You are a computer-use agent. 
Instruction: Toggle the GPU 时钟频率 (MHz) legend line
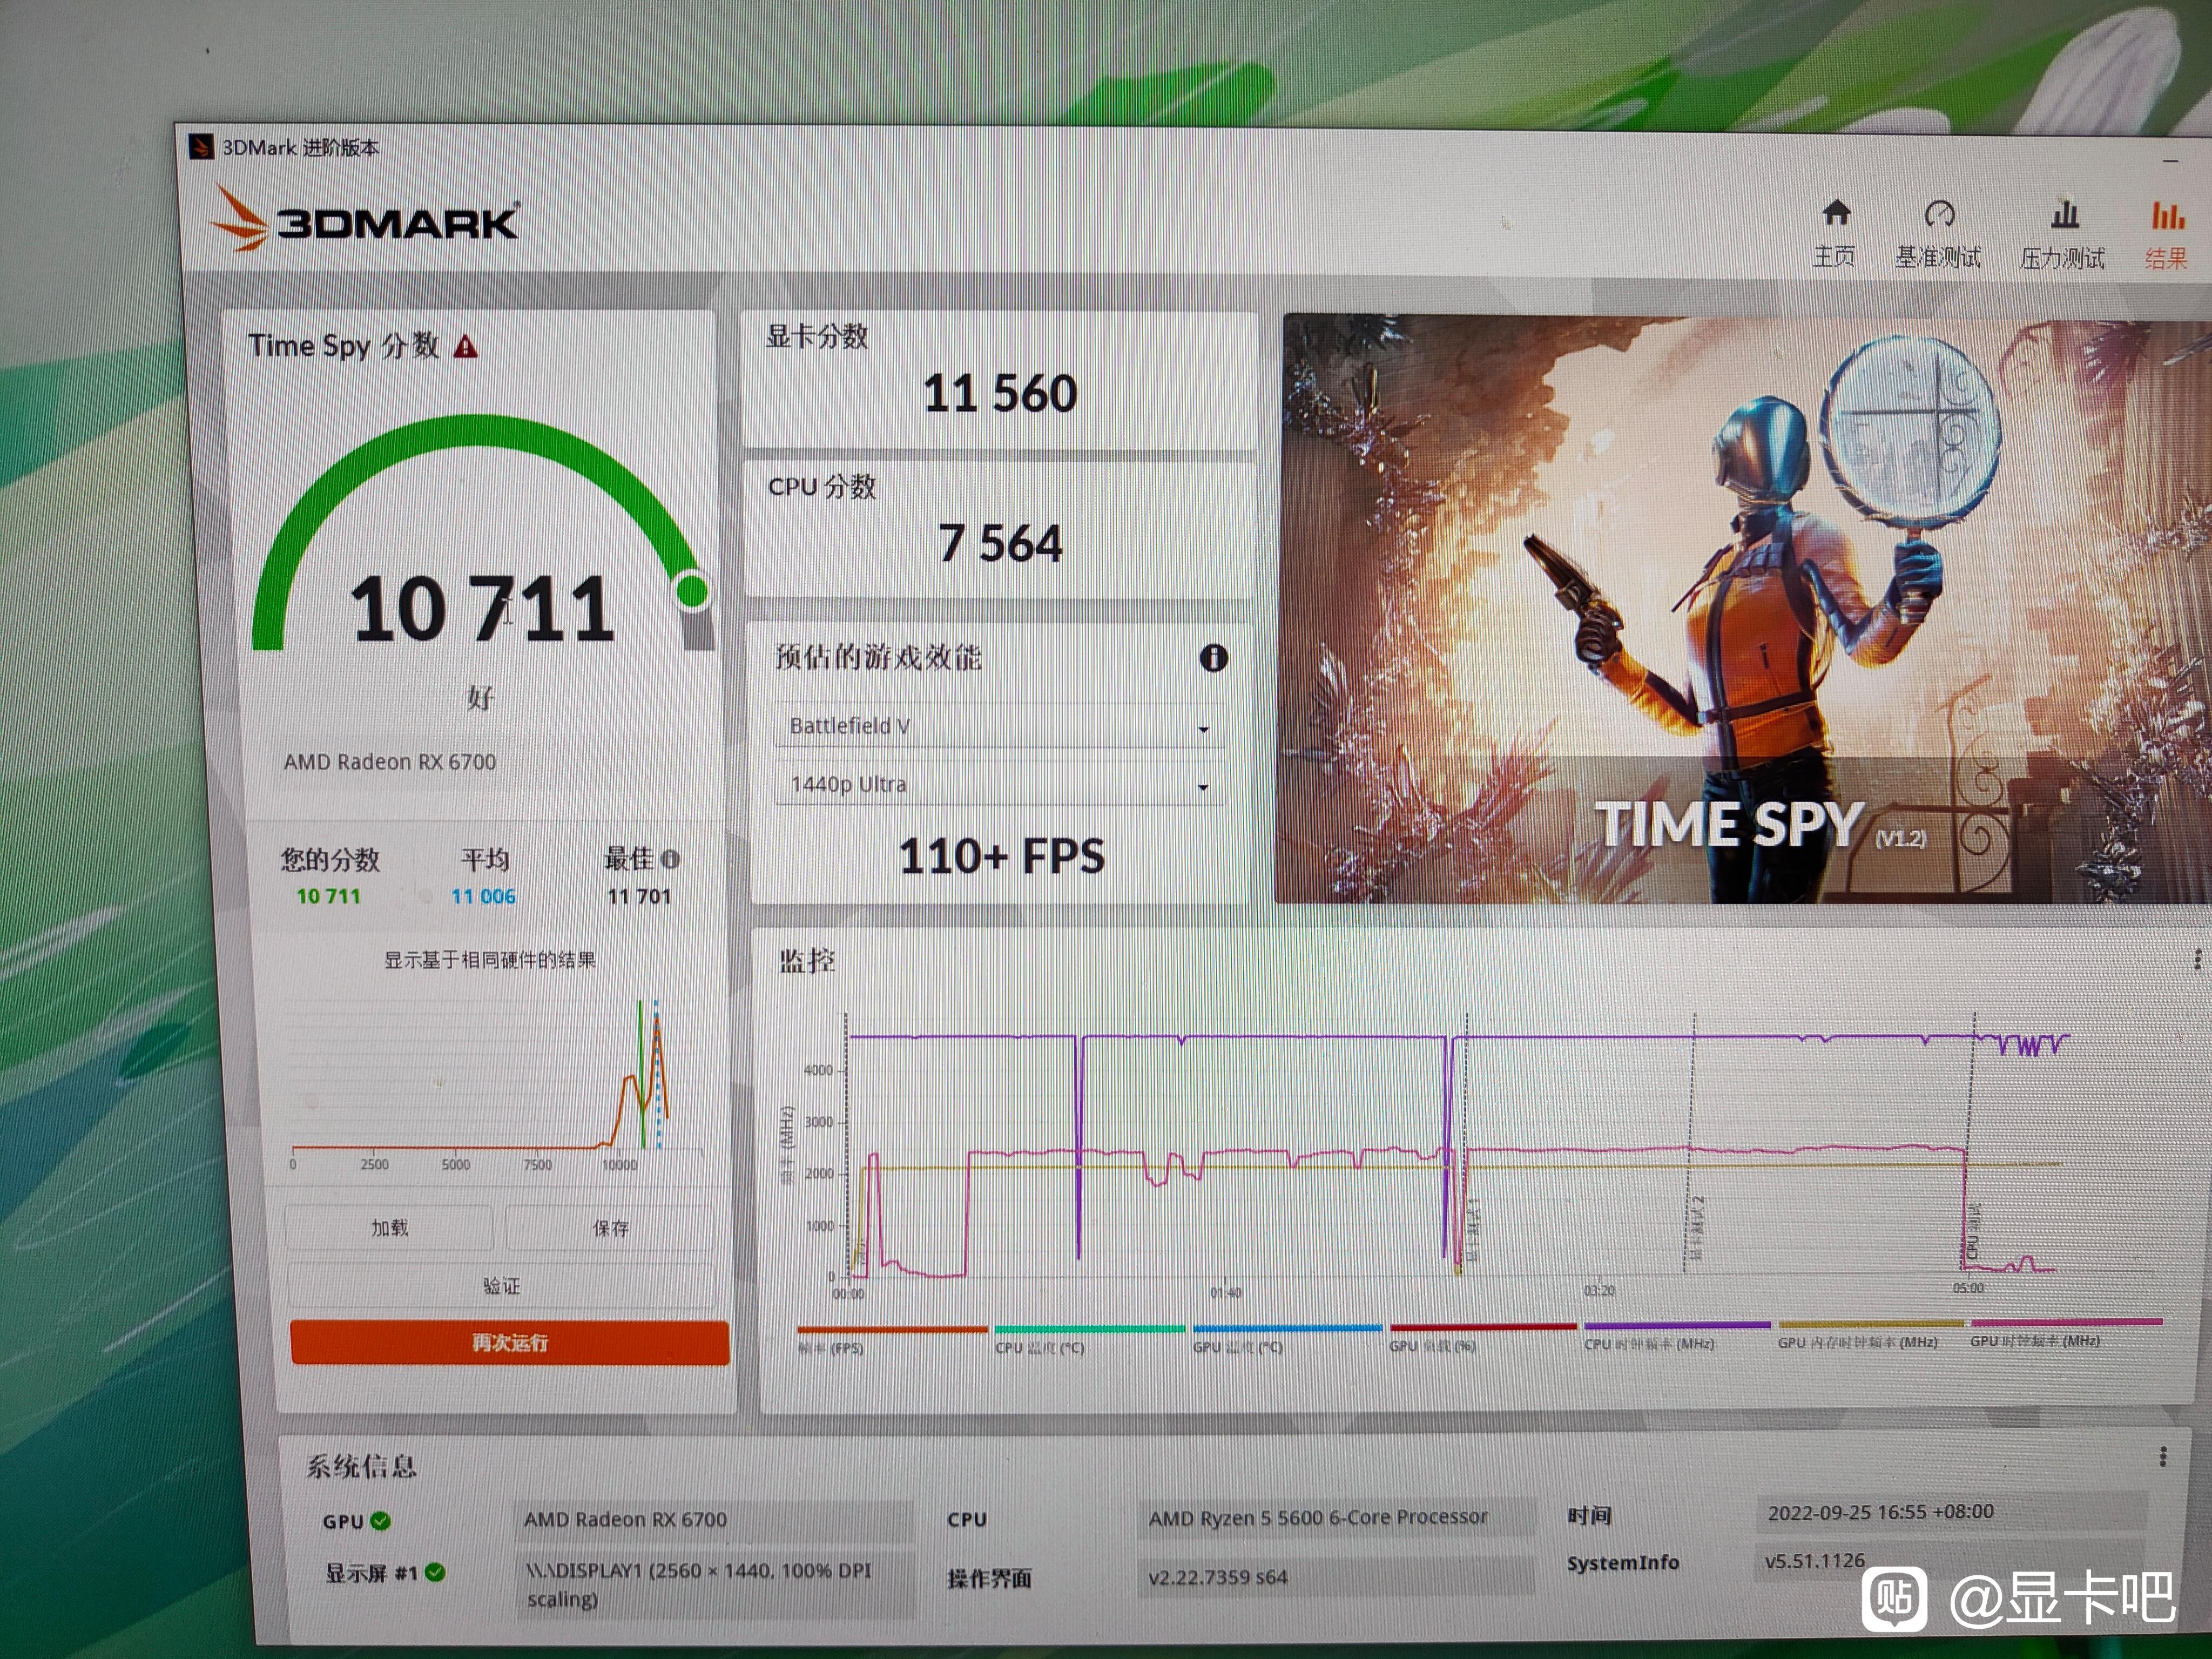coord(2066,1332)
